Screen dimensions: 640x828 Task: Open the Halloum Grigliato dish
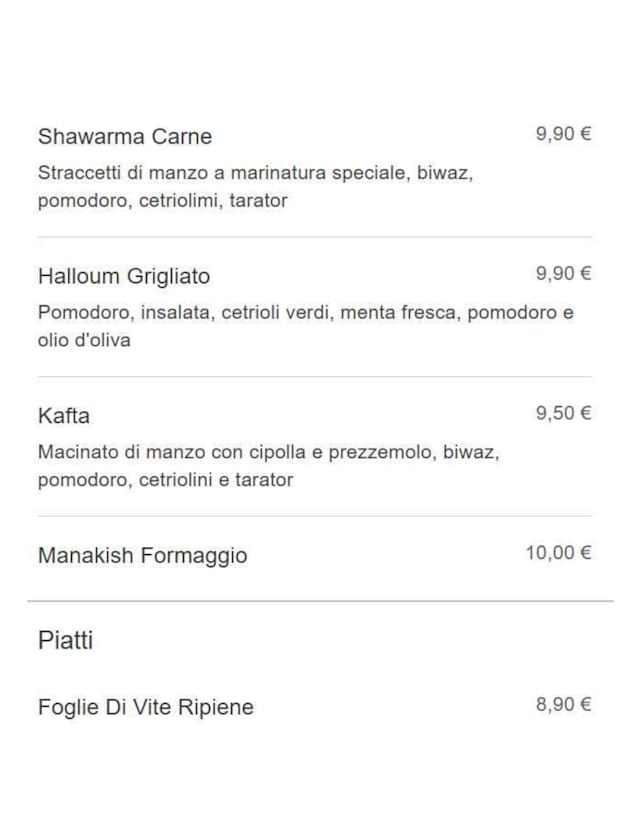(x=124, y=276)
